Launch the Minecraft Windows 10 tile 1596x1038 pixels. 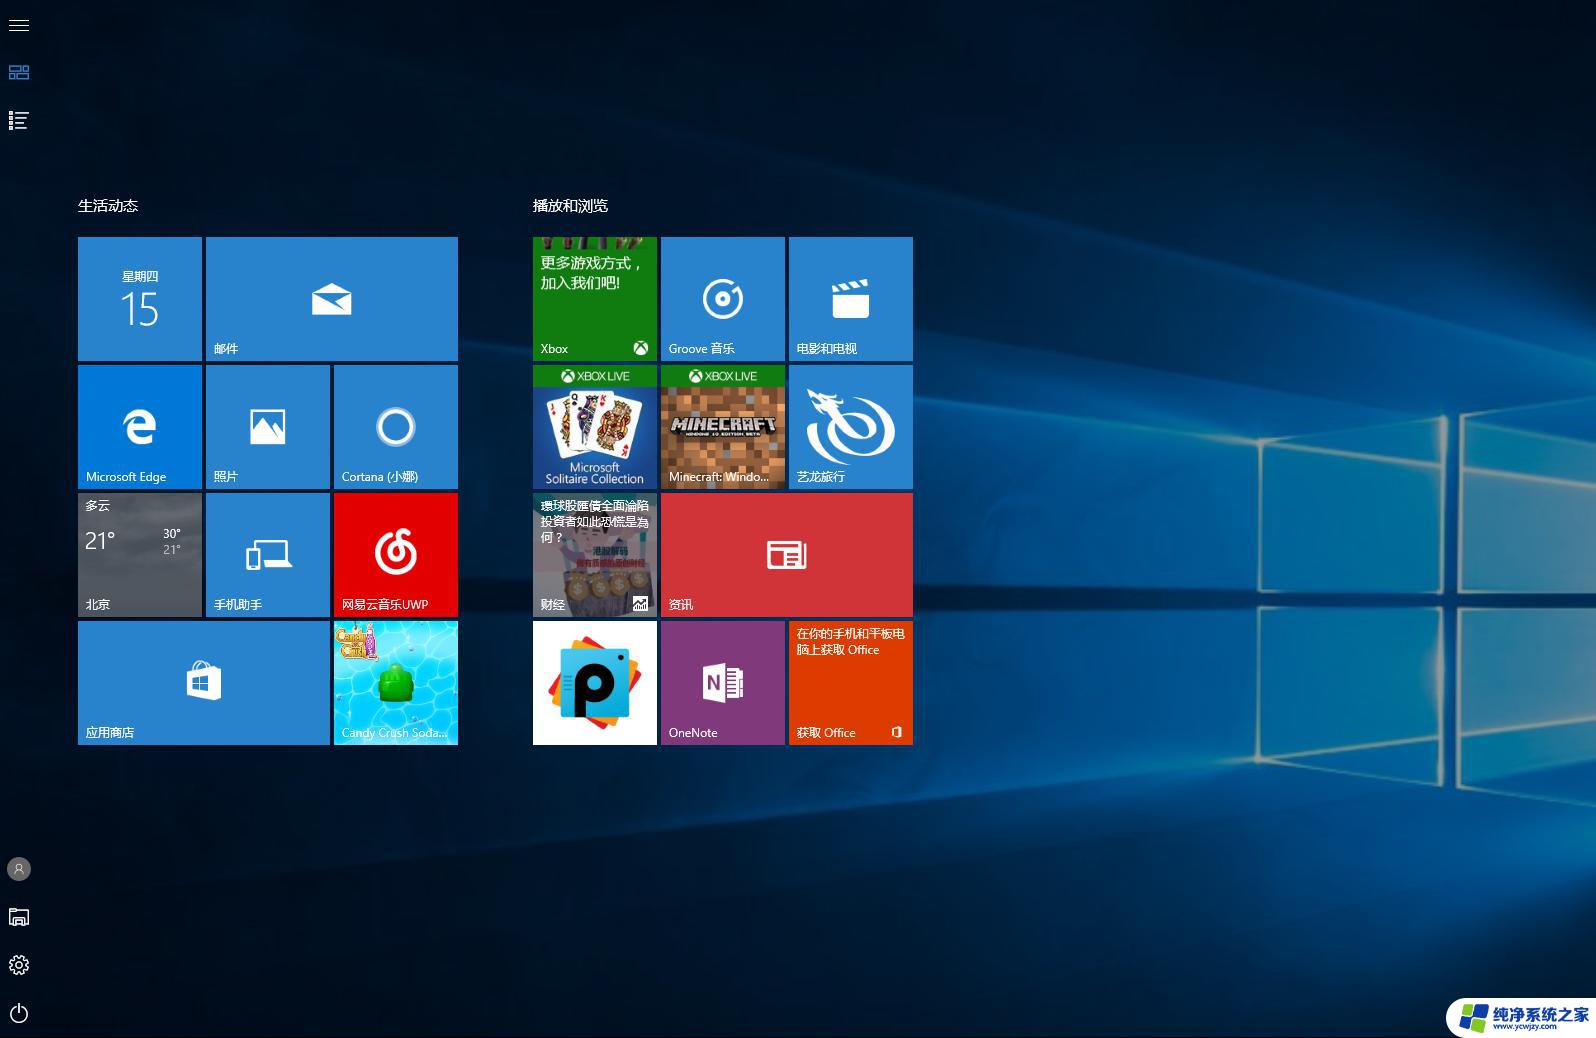[x=723, y=427]
